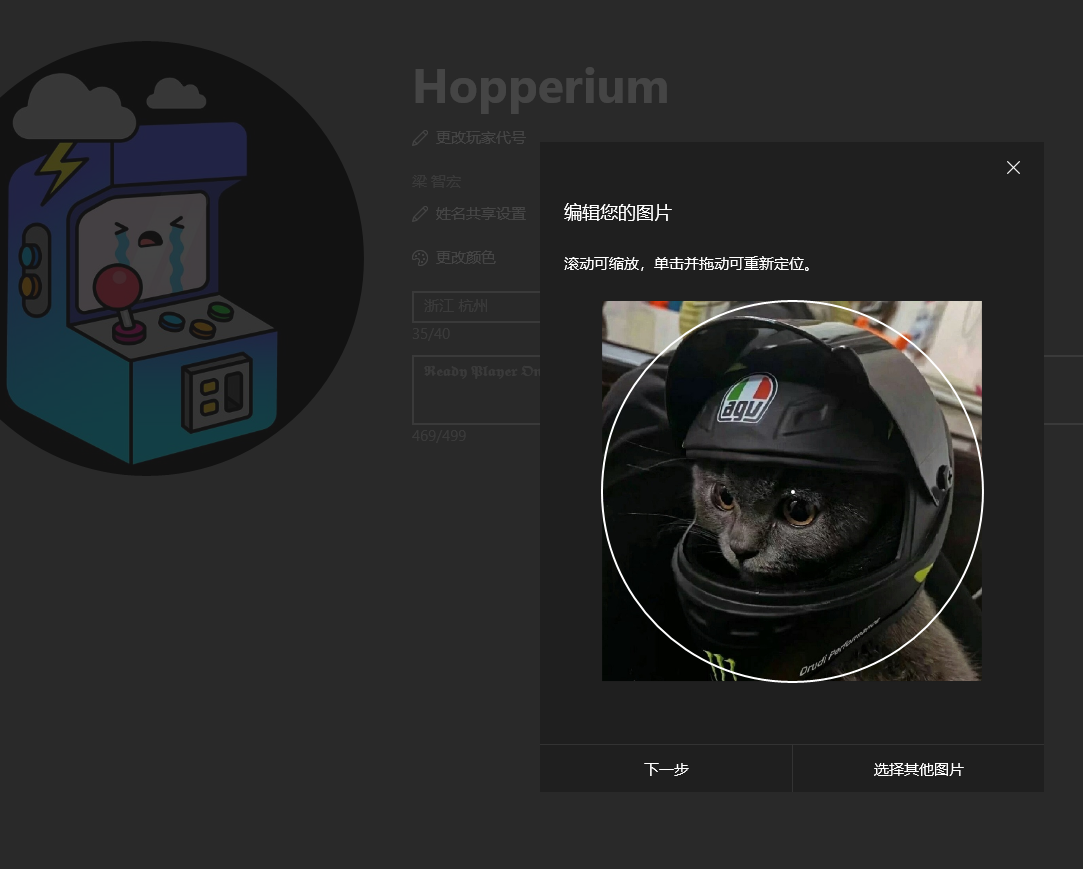The width and height of the screenshot is (1083, 869).
Task: Click the pencil icon beside 更改玩家代号
Action: coord(420,138)
